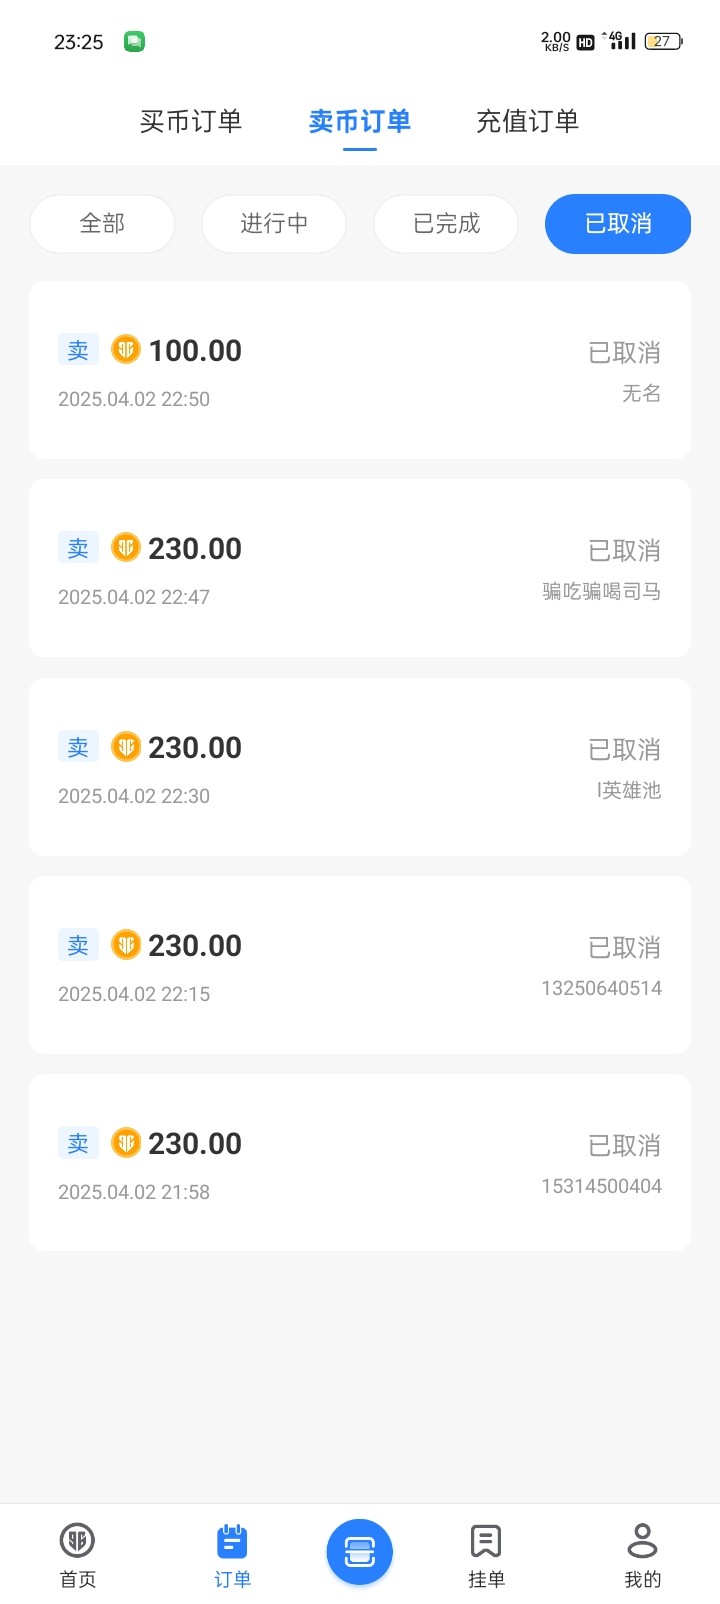Switch to 买币订单 tab
Screen dimensions: 720x1604
191,121
